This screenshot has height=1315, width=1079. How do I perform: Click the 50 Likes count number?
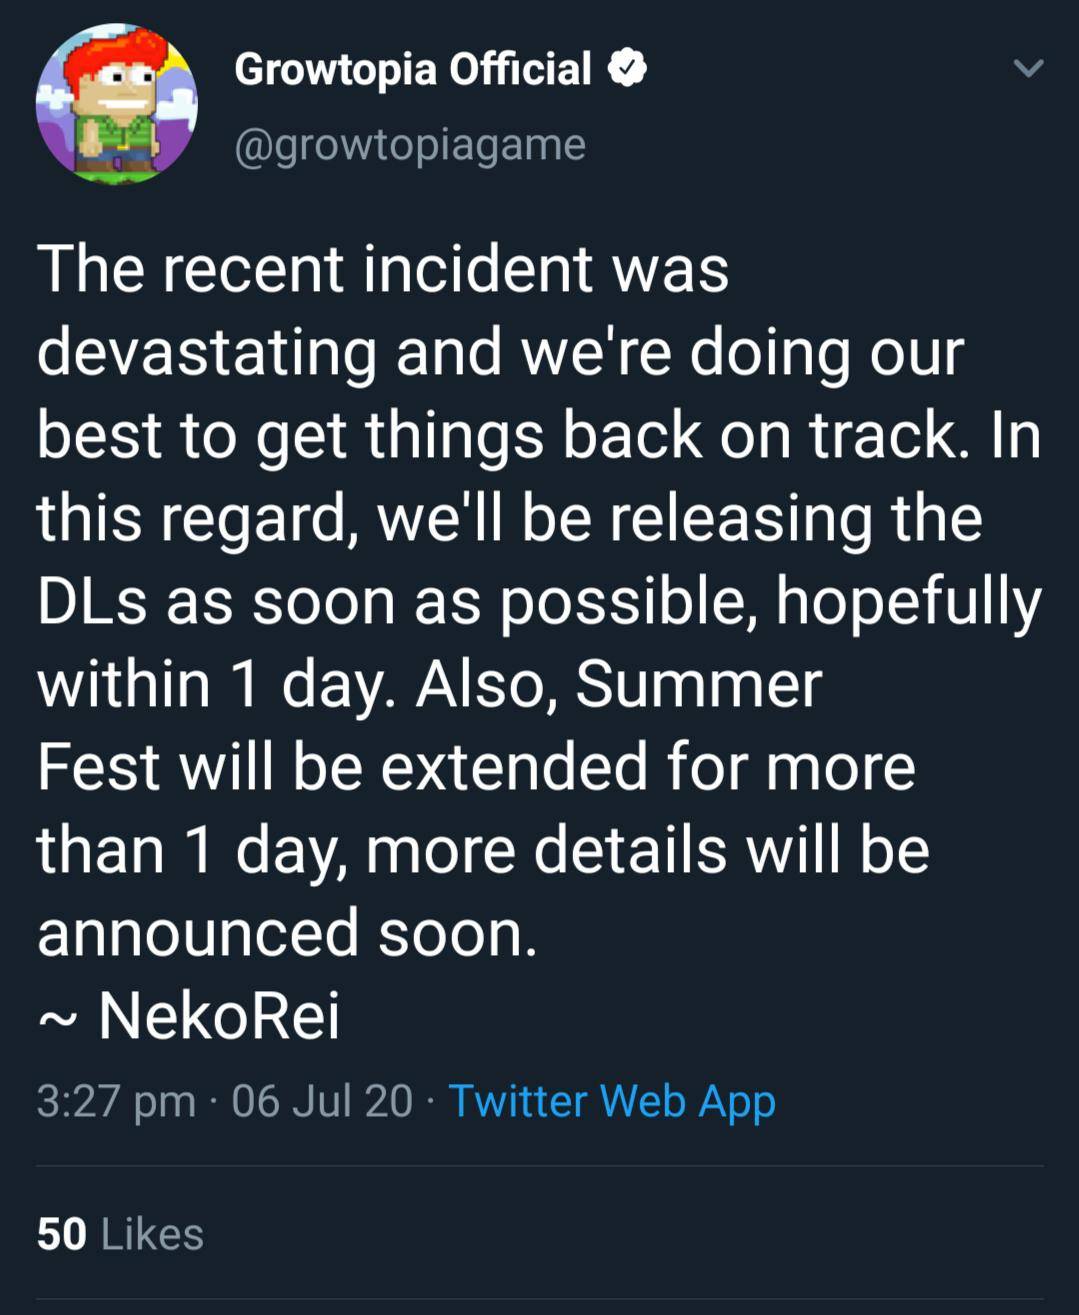(62, 1234)
